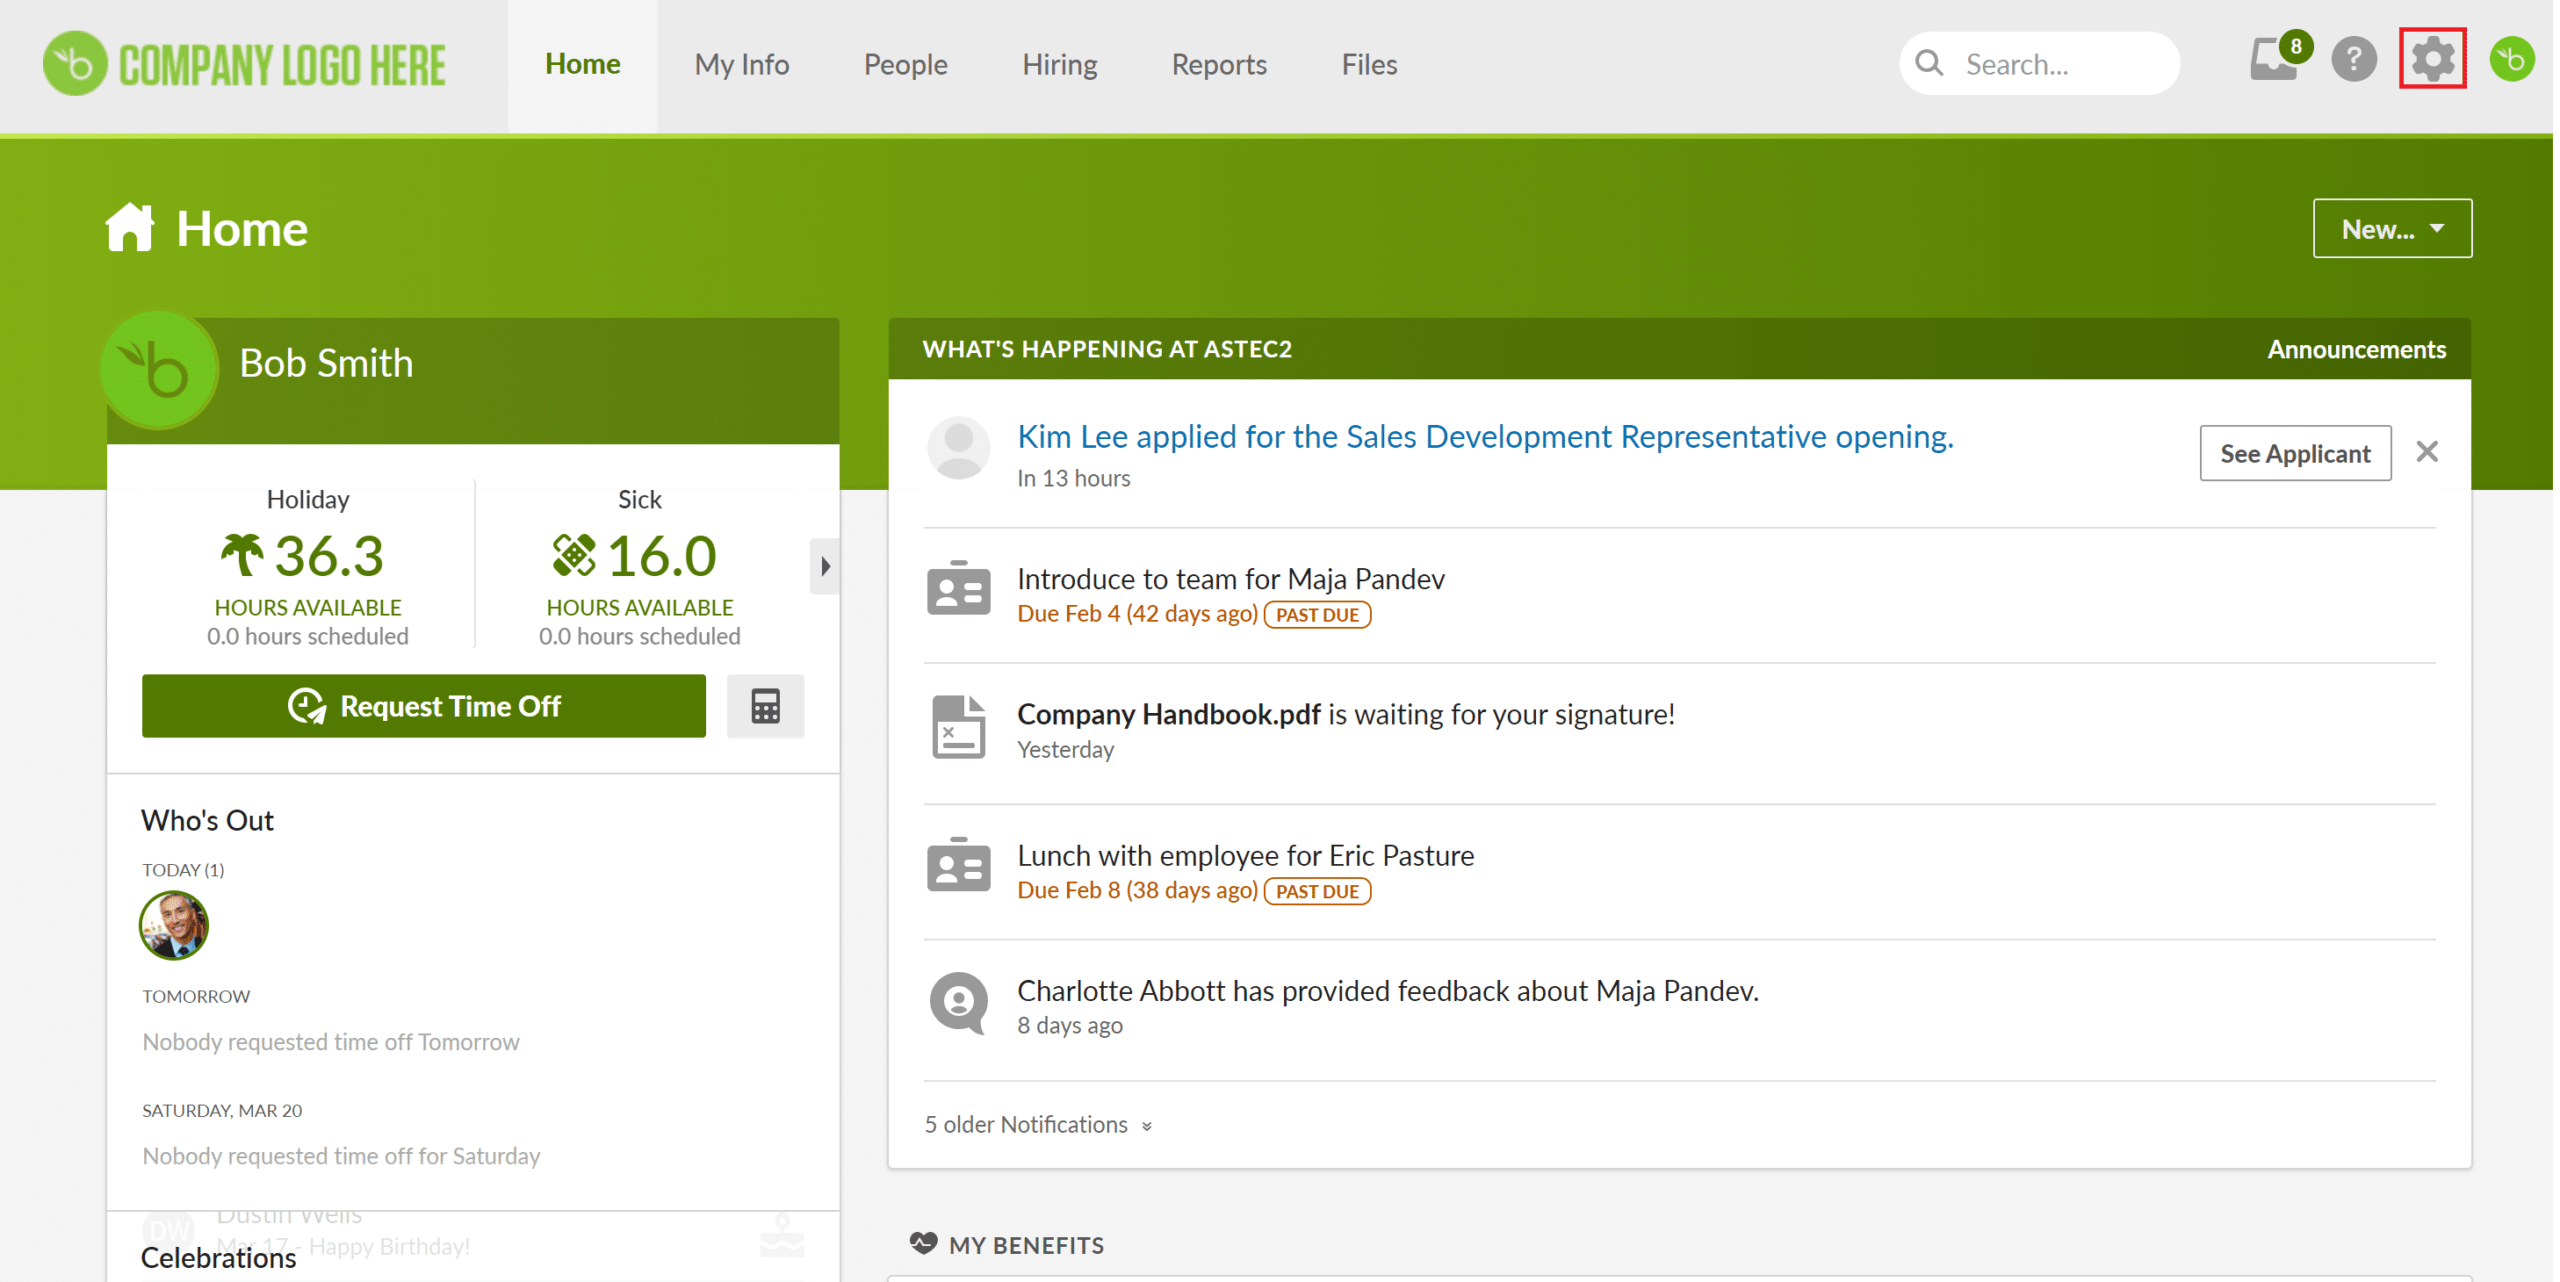This screenshot has width=2560, height=1282.
Task: Click Charlotte Abbott feedback chat icon
Action: (x=958, y=1002)
